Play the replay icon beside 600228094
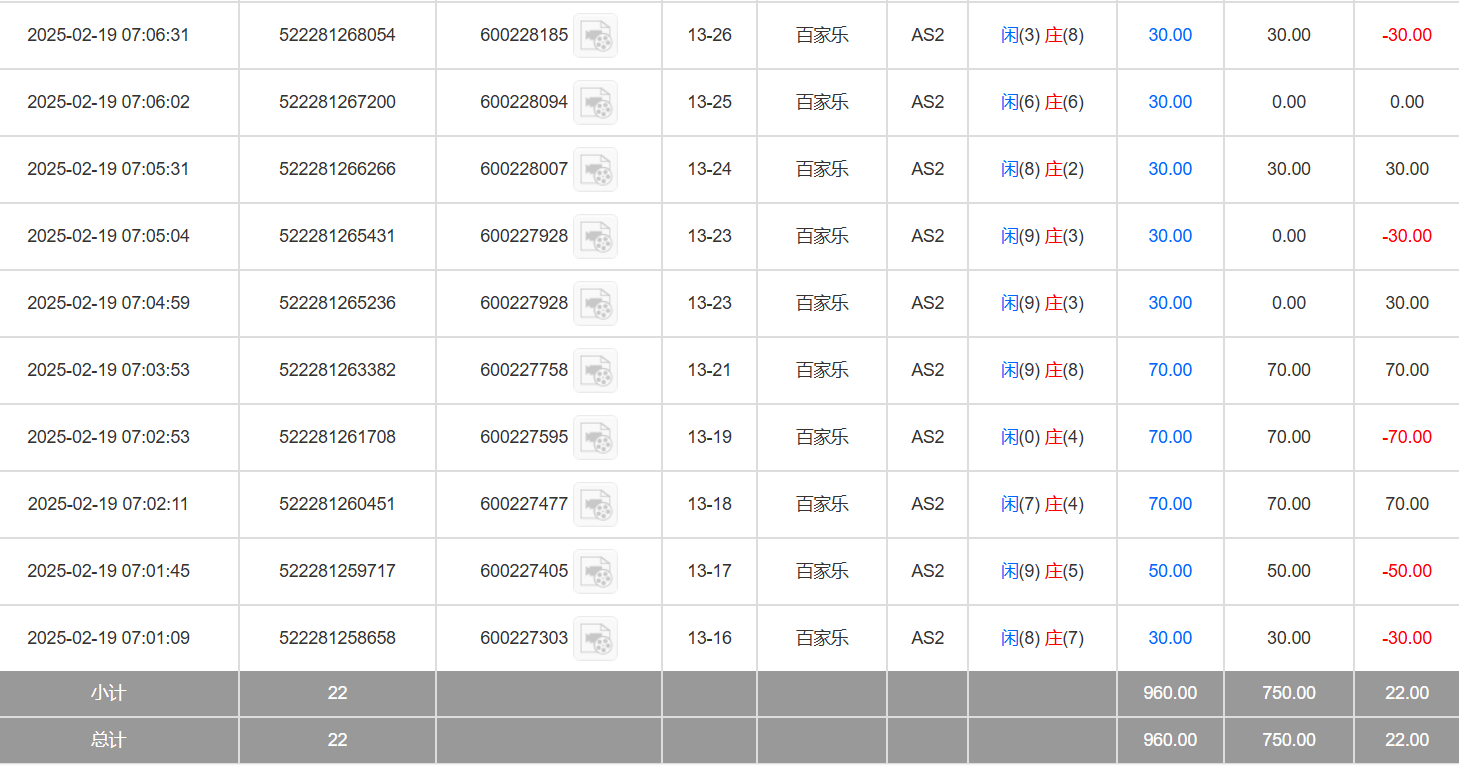The image size is (1459, 780). point(595,103)
